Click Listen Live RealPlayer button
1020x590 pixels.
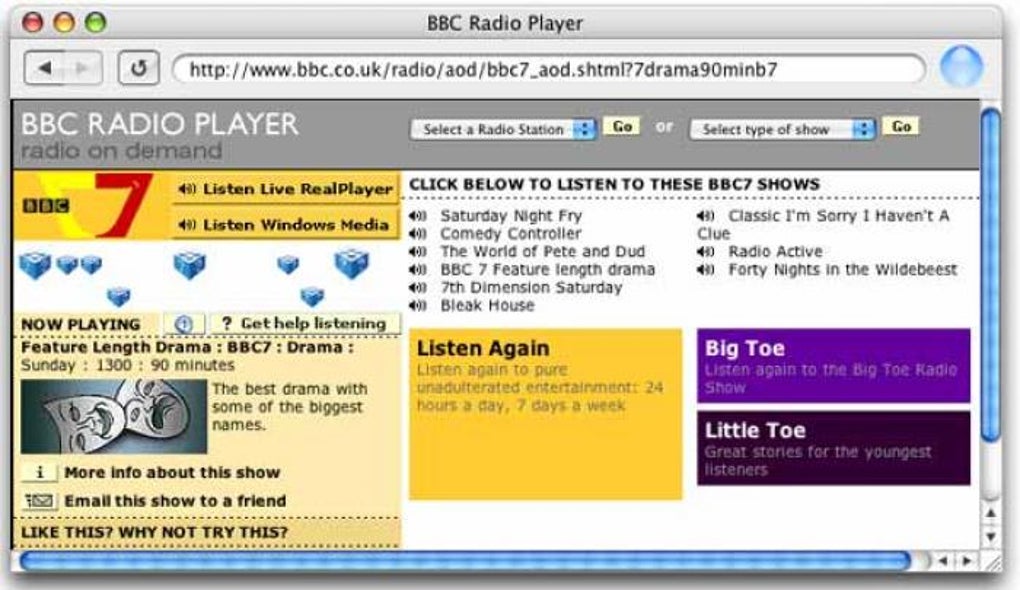point(286,189)
